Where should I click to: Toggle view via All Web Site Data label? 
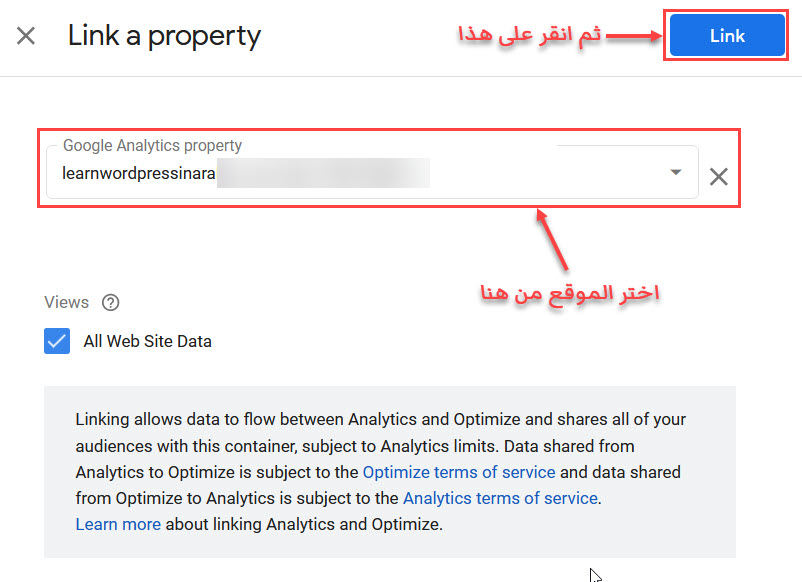pyautogui.click(x=147, y=341)
